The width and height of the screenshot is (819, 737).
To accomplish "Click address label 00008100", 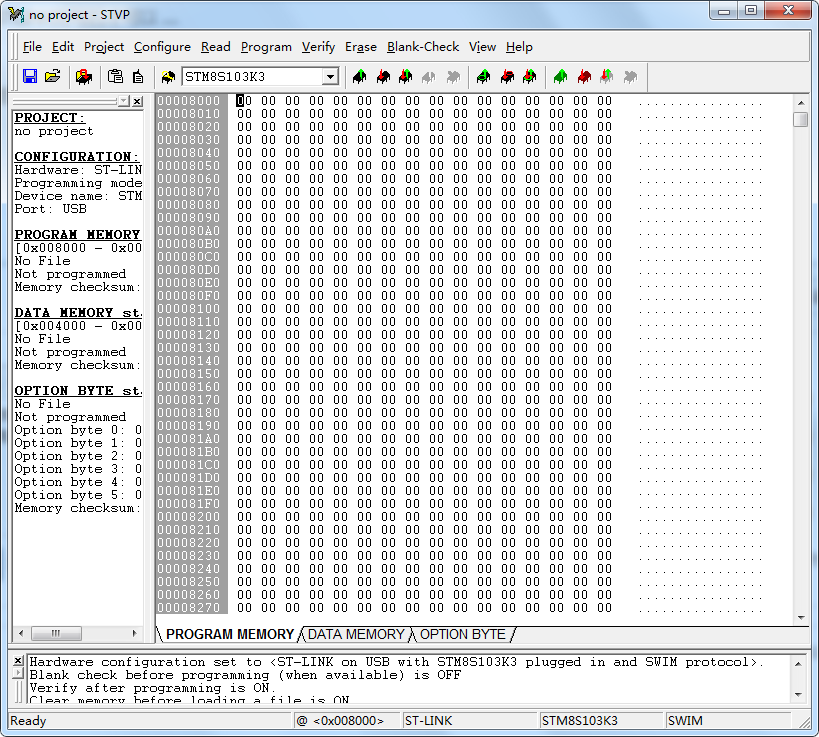I will (x=189, y=309).
